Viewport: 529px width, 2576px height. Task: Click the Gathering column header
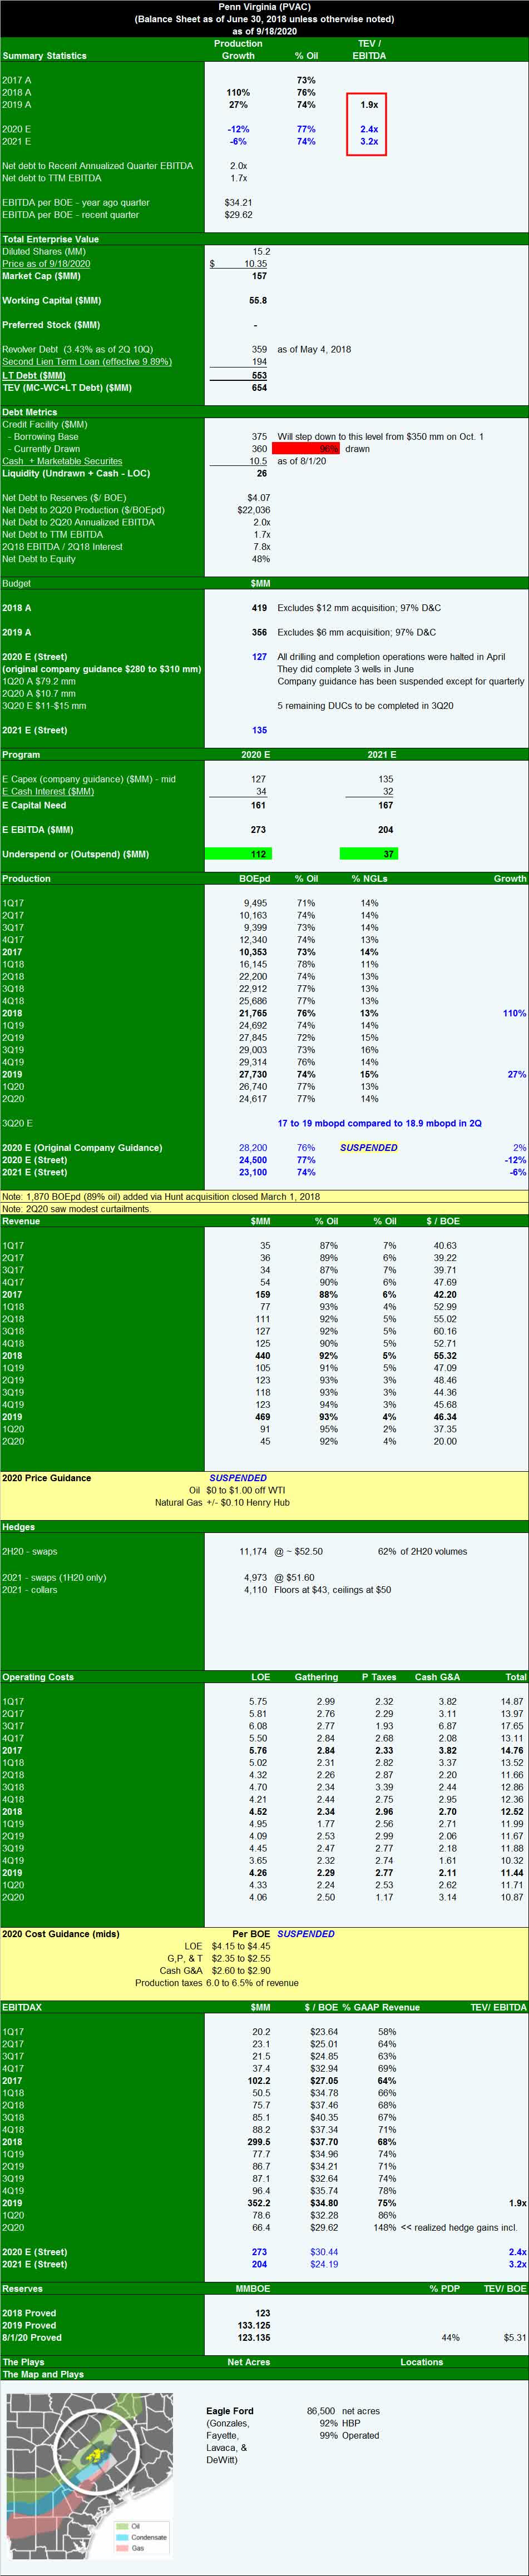click(316, 1677)
